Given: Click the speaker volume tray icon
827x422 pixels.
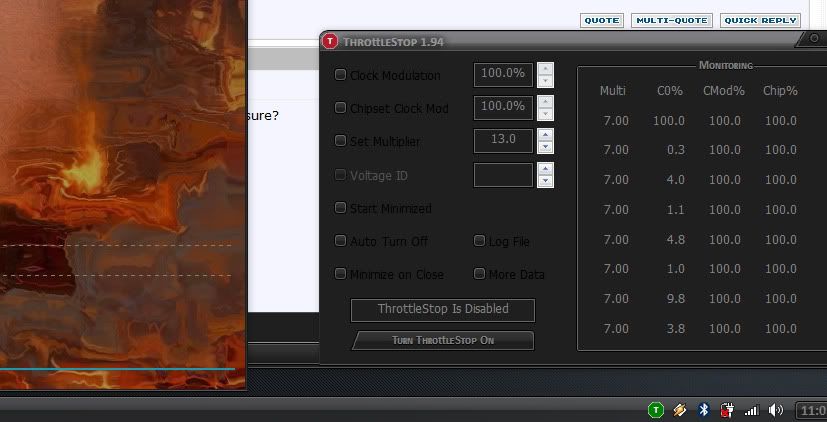Looking at the screenshot, I should coord(776,410).
